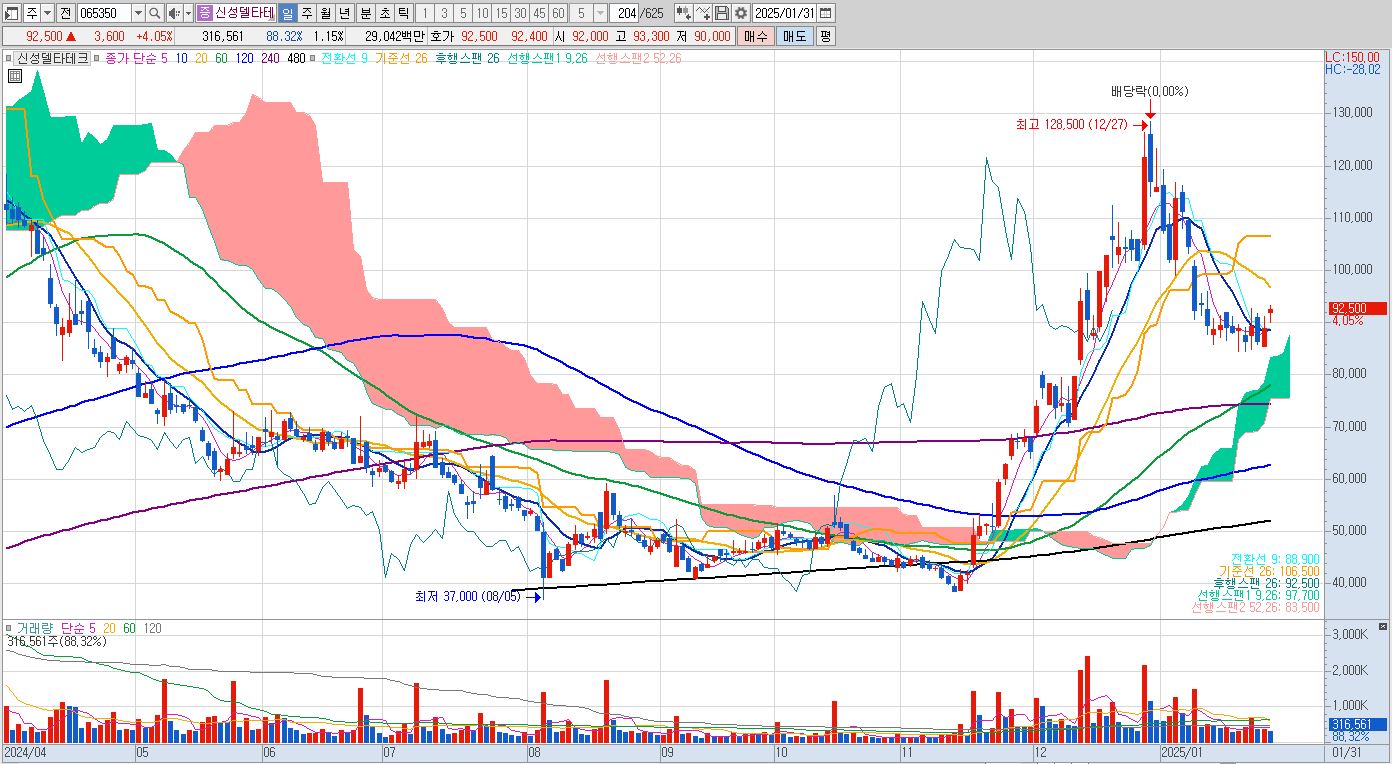Click the 배당락(0,00%) annotation
The height and width of the screenshot is (764, 1392).
1149,91
